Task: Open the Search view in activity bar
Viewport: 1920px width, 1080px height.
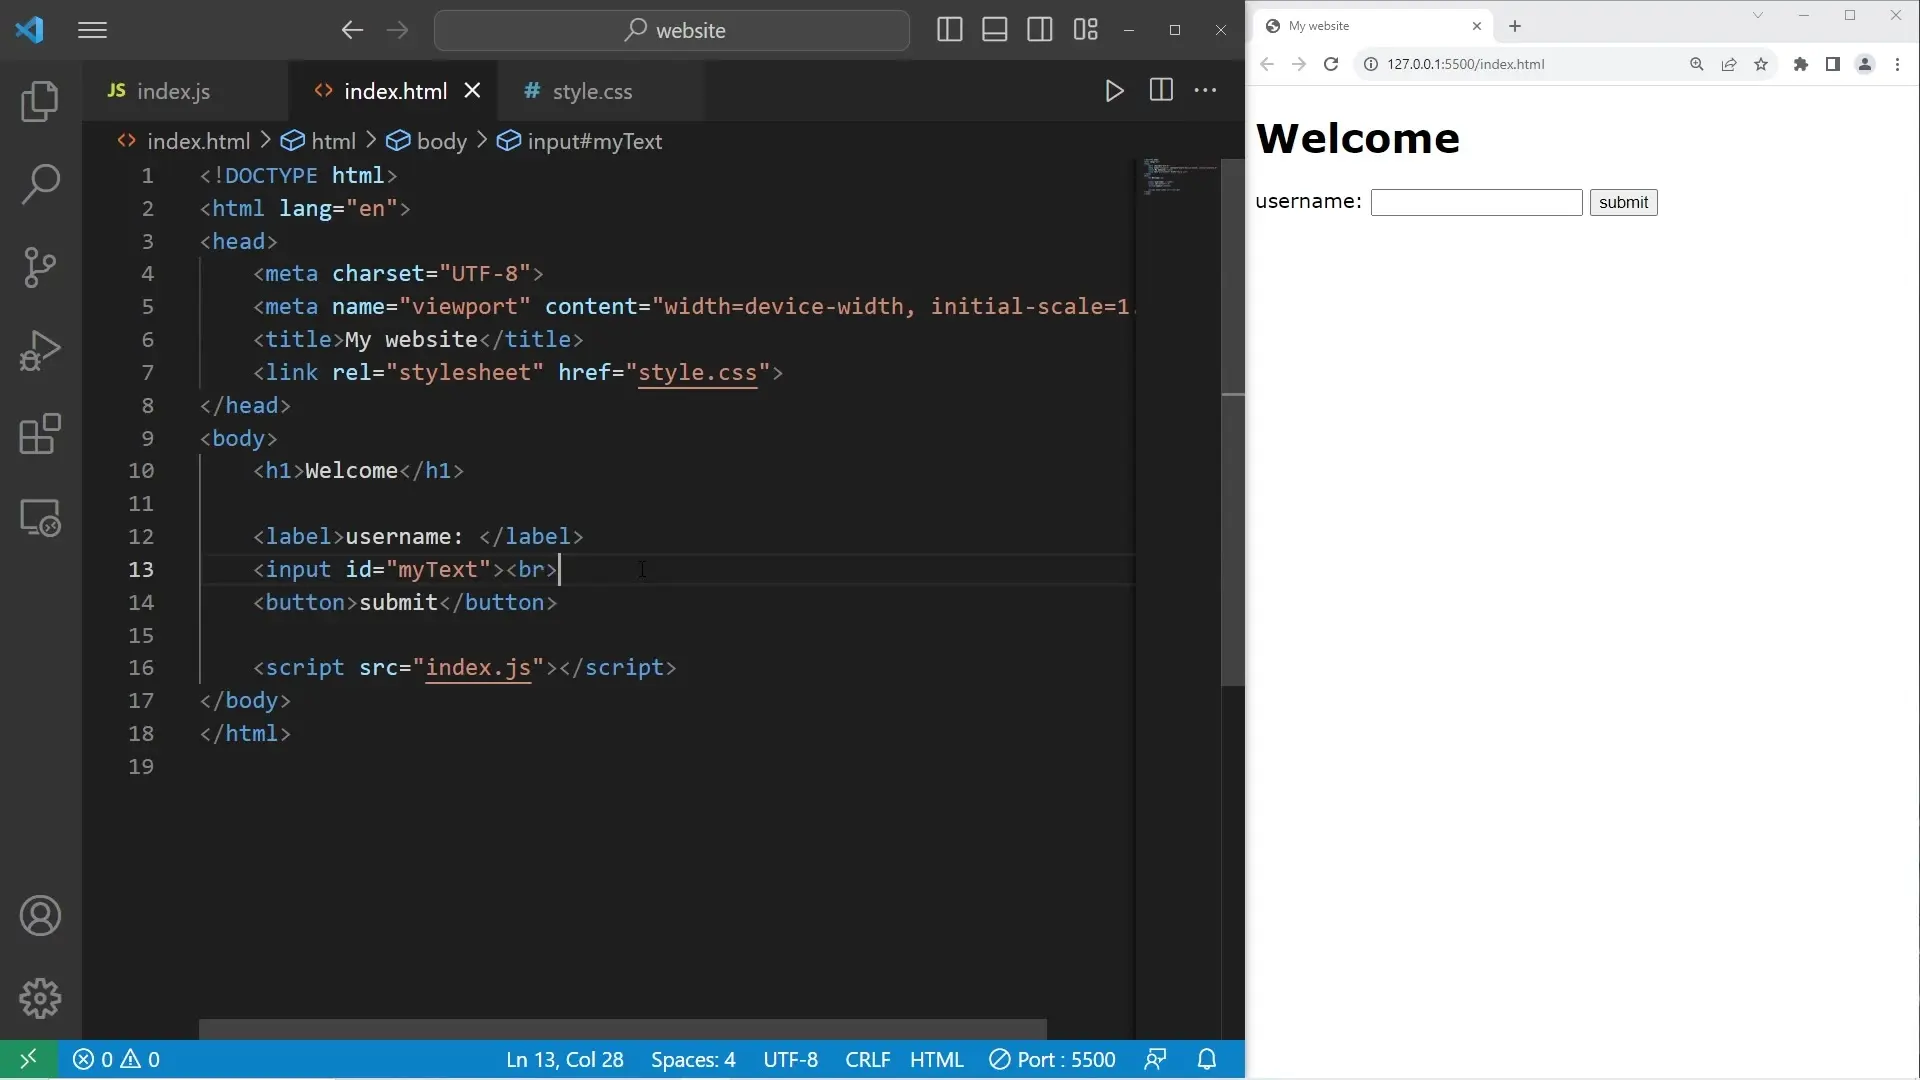Action: [x=40, y=184]
